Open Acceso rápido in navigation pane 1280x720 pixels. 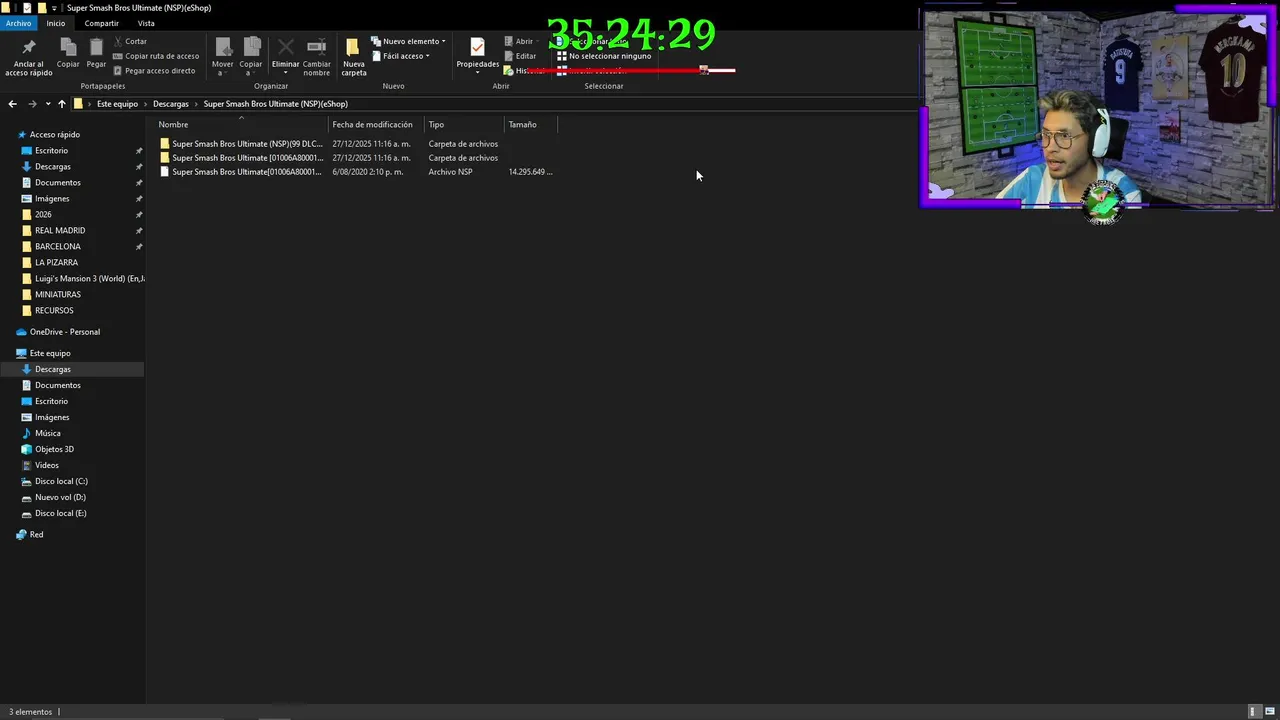click(x=54, y=135)
